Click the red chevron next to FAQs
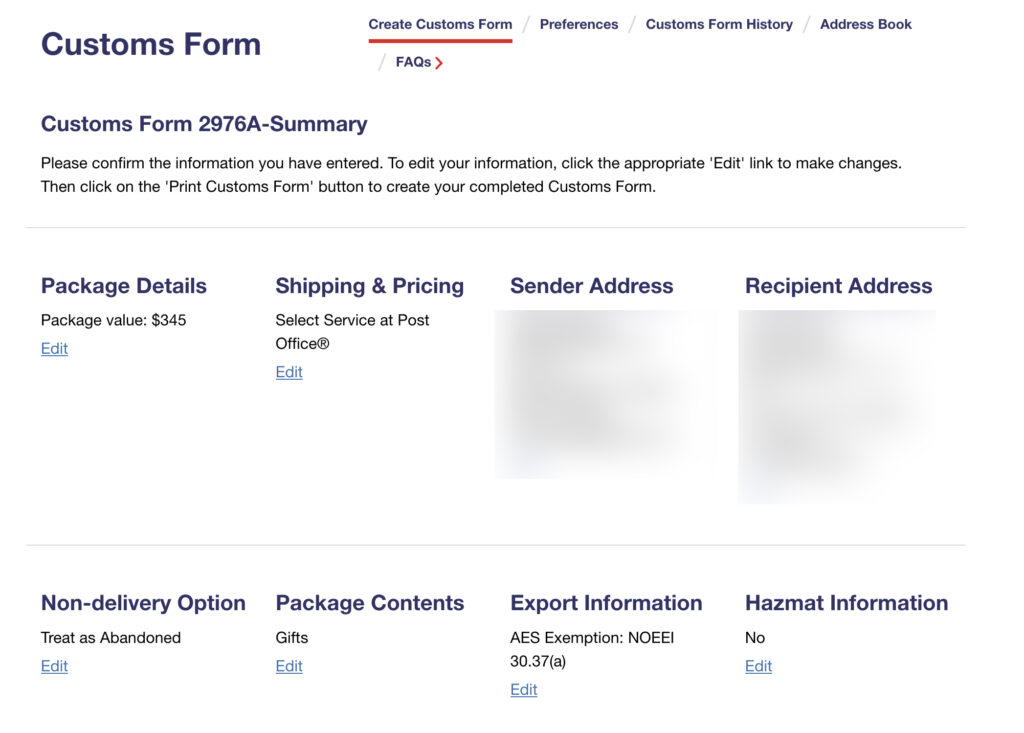1024x733 pixels. tap(439, 63)
